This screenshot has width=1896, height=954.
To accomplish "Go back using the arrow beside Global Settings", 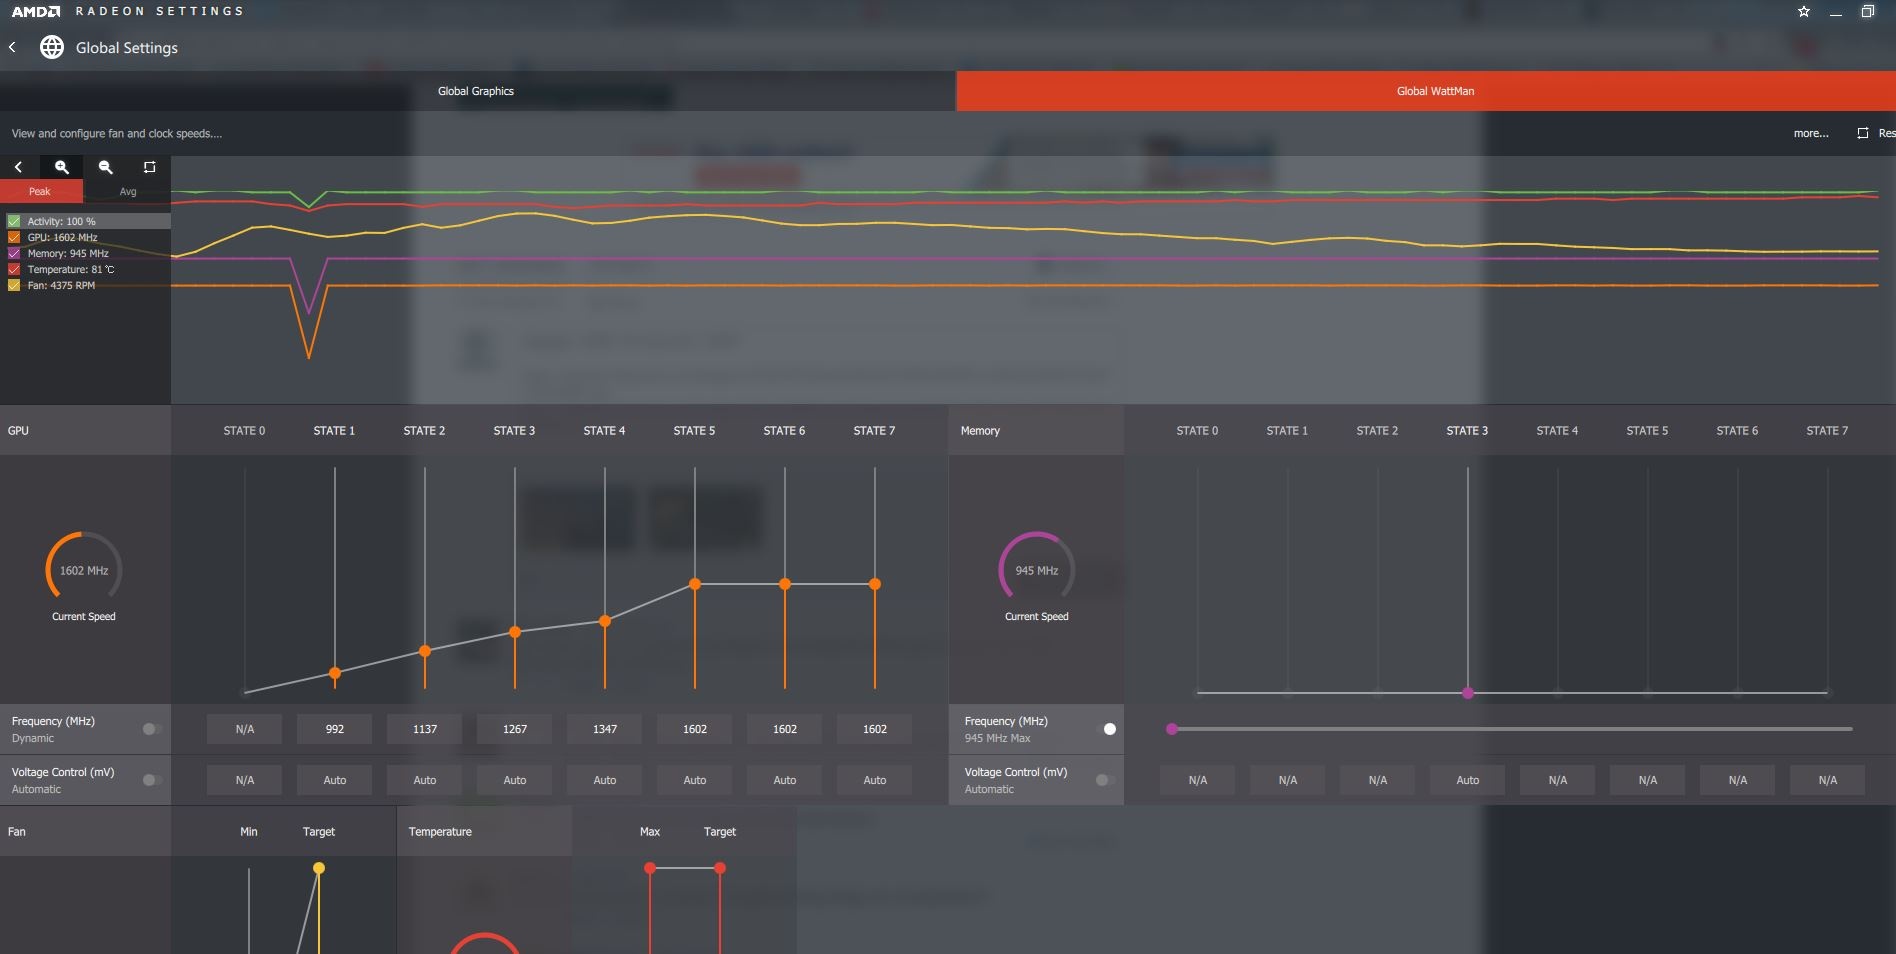I will coord(12,47).
